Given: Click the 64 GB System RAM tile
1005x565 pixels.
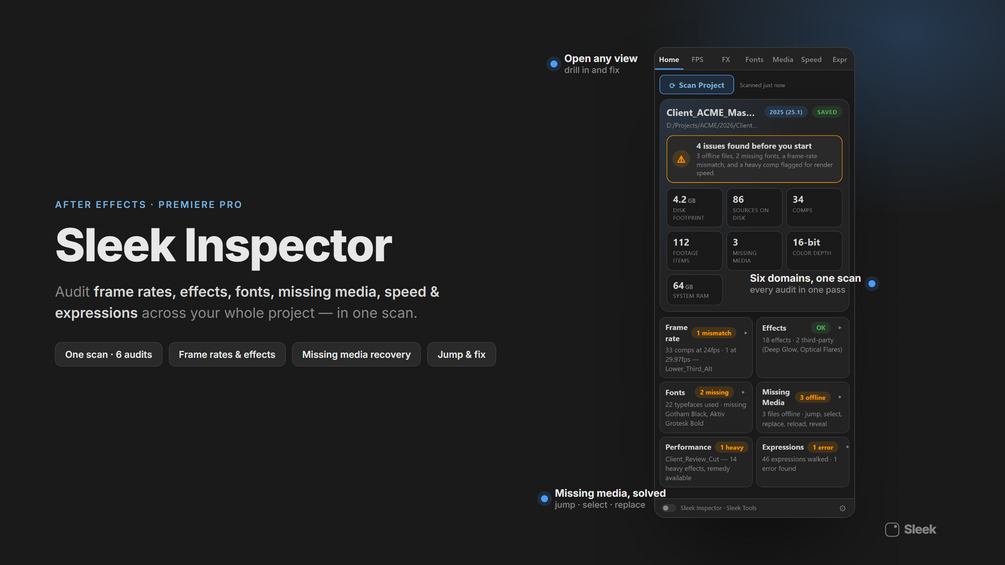Looking at the screenshot, I should click(x=694, y=290).
